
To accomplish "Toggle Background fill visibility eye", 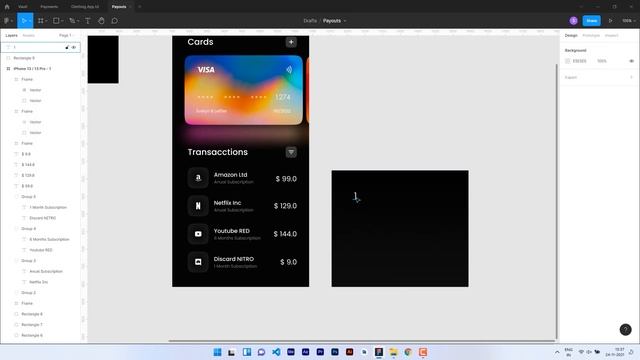I will pos(631,61).
